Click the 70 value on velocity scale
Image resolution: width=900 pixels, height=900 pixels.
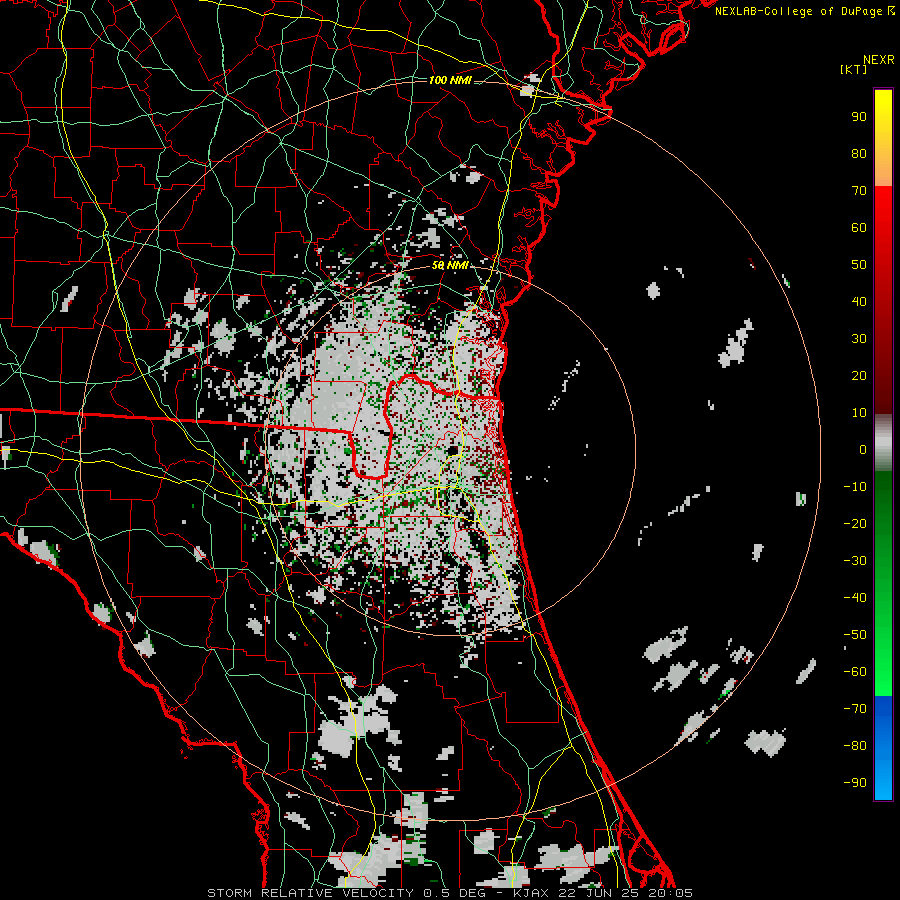coord(859,191)
